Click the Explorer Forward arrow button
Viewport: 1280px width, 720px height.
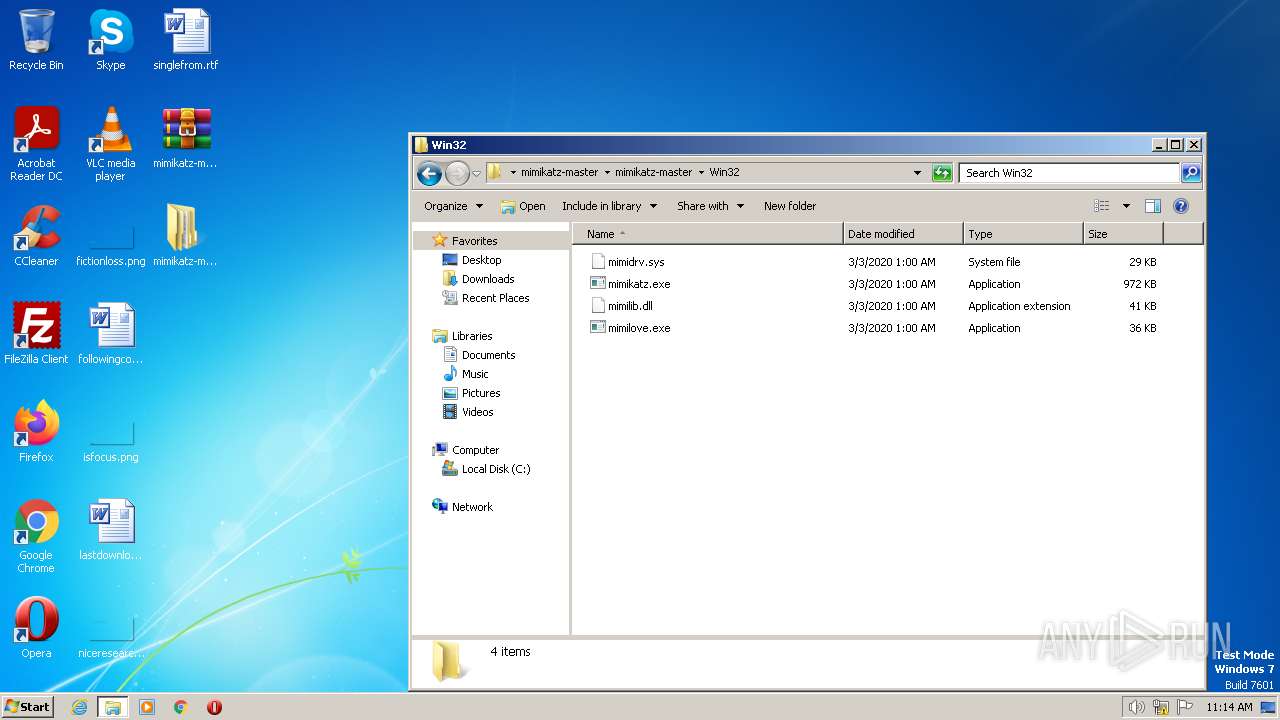457,173
